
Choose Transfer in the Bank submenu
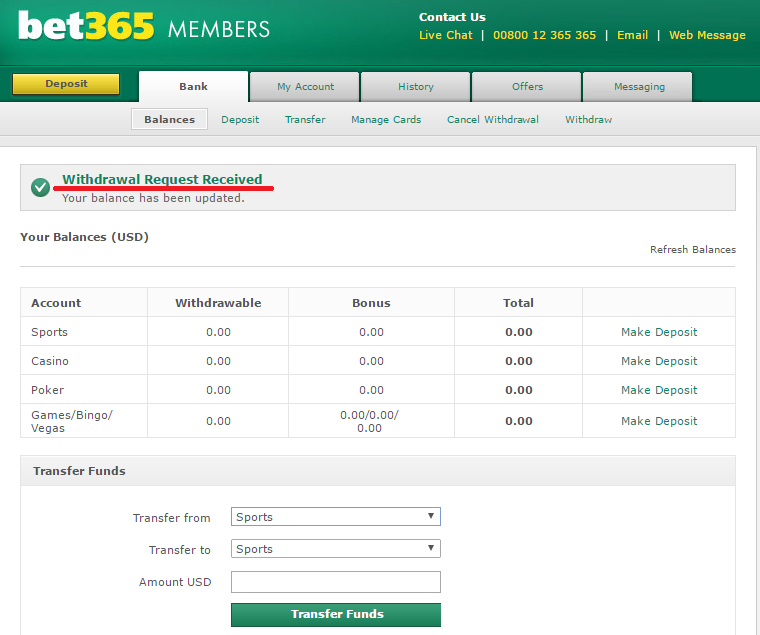coord(305,120)
